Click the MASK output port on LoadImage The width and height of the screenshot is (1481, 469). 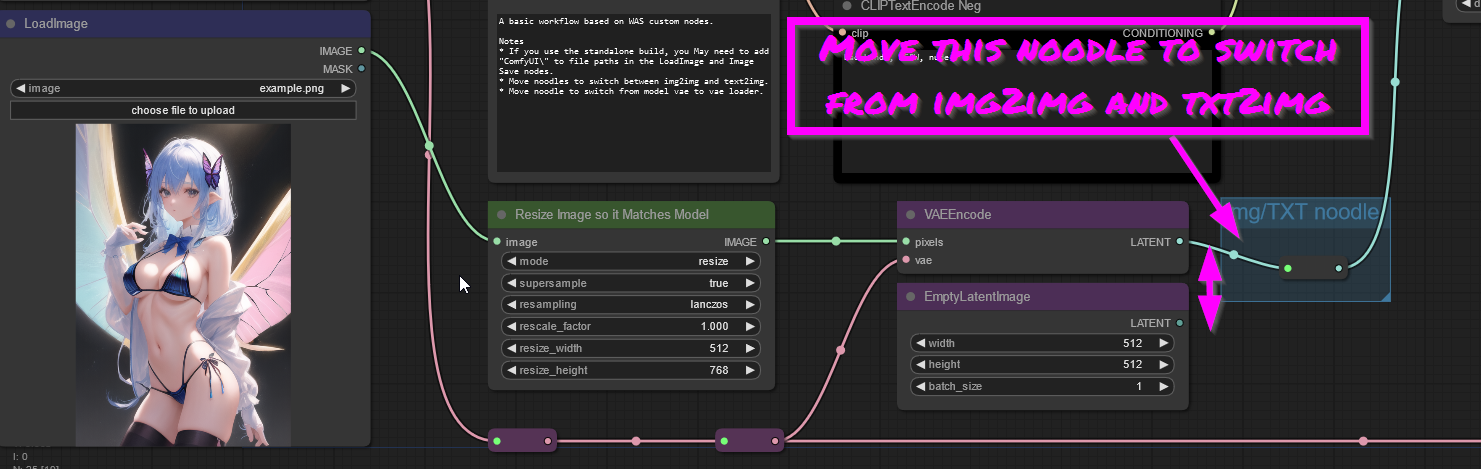pyautogui.click(x=361, y=69)
